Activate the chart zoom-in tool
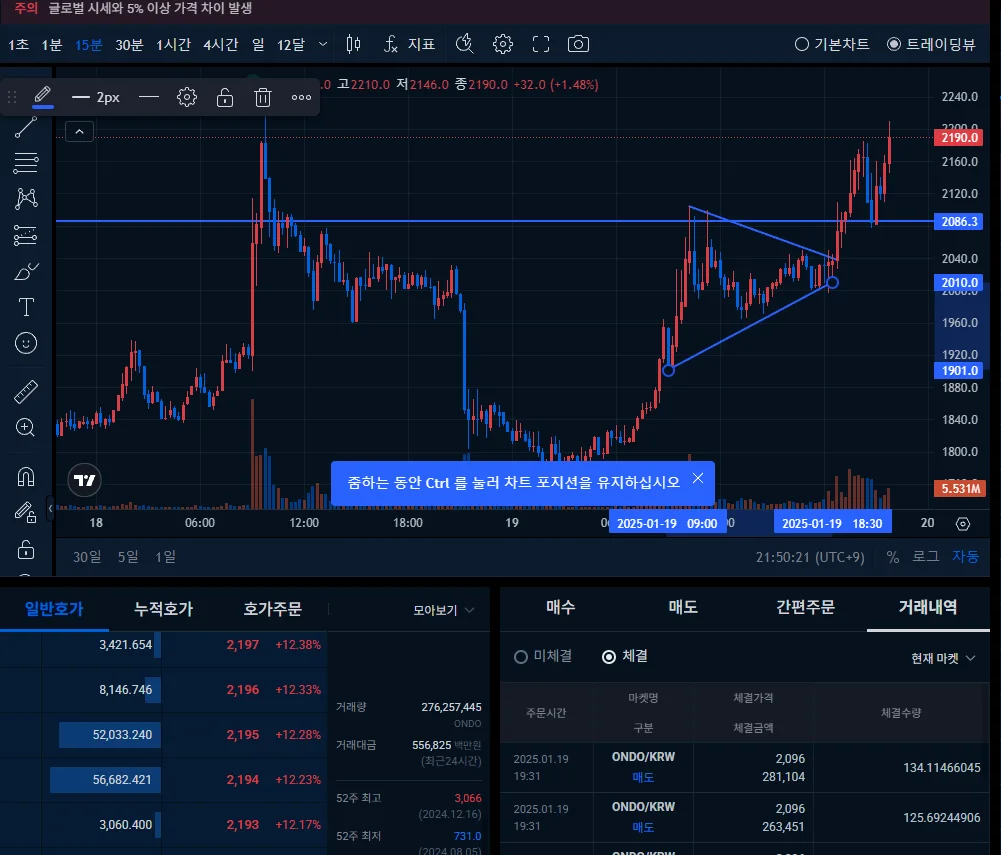This screenshot has width=1001, height=855. (26, 427)
